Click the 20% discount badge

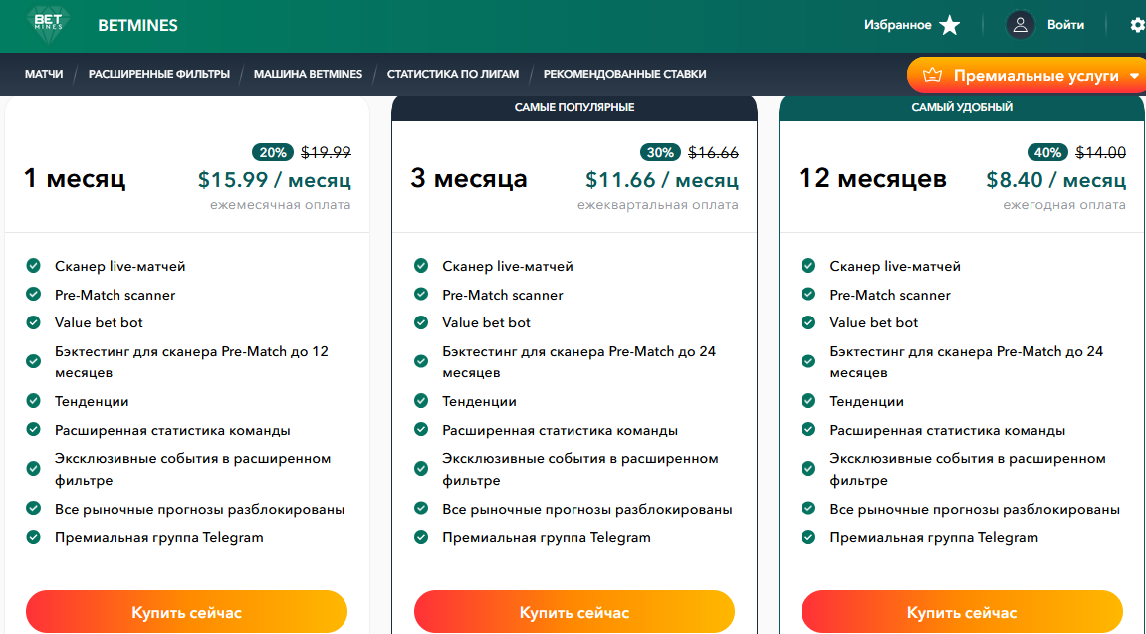click(273, 152)
